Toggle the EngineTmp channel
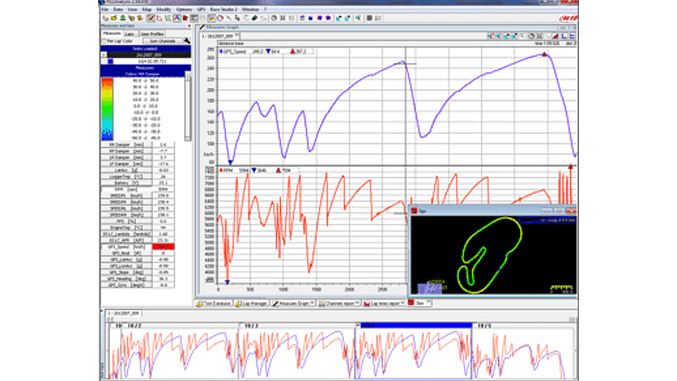 click(x=126, y=227)
